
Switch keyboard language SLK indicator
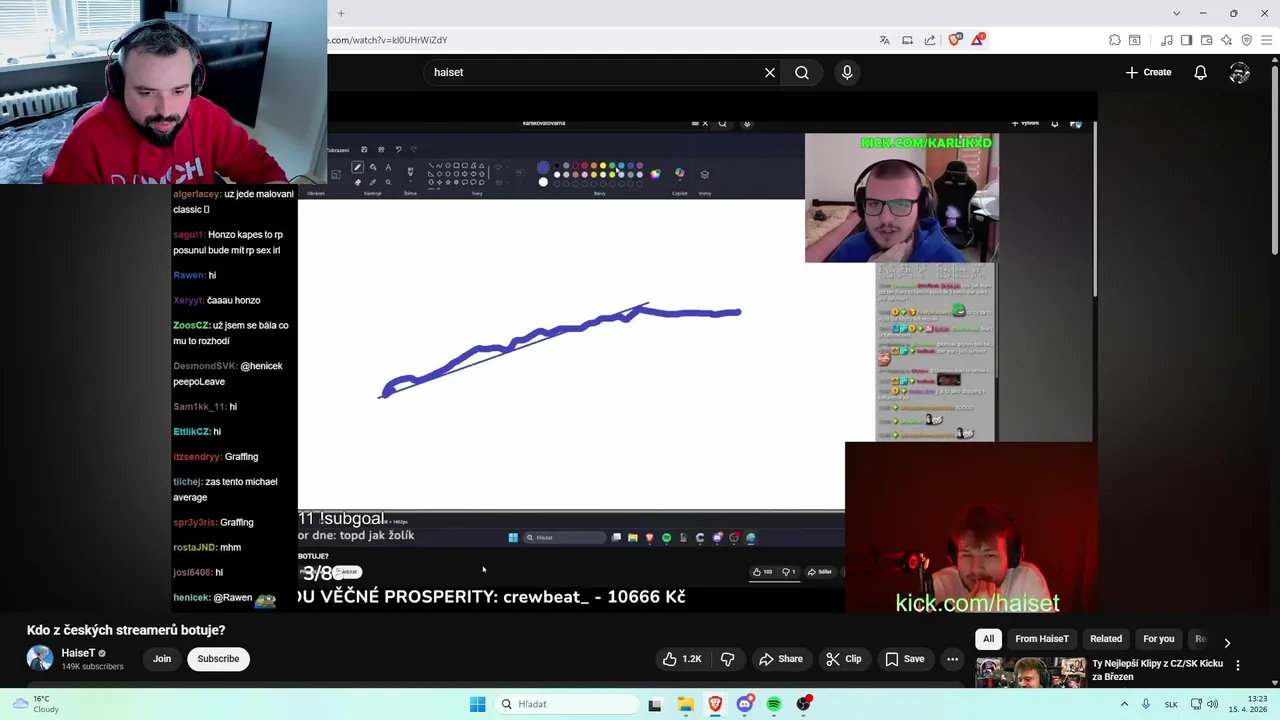click(x=1171, y=704)
